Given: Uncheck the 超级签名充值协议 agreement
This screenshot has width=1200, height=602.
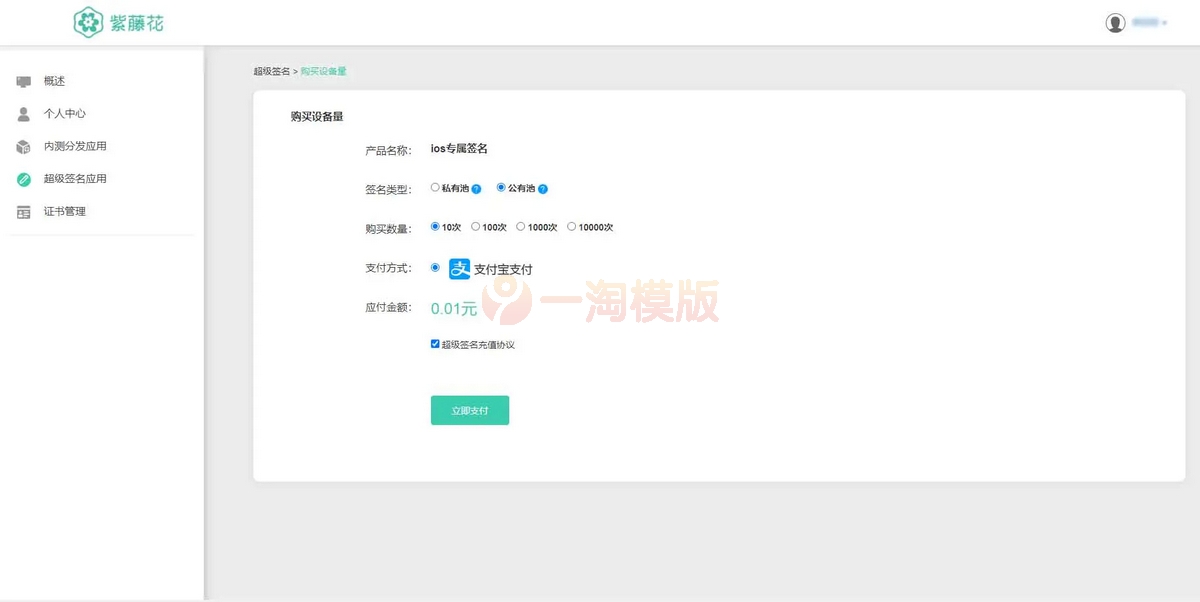Looking at the screenshot, I should click(435, 343).
